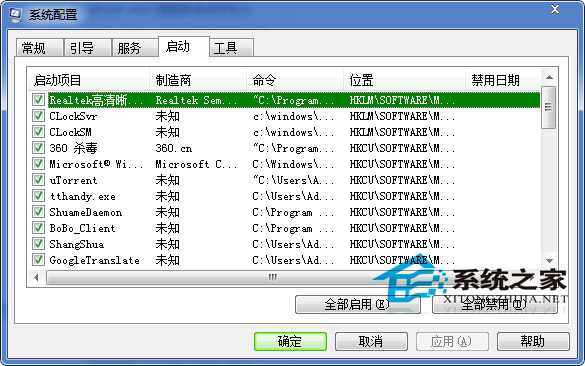Toggle the Microsoft® Wi... startup checkbox
Screen dimensions: 585x366
pos(38,164)
